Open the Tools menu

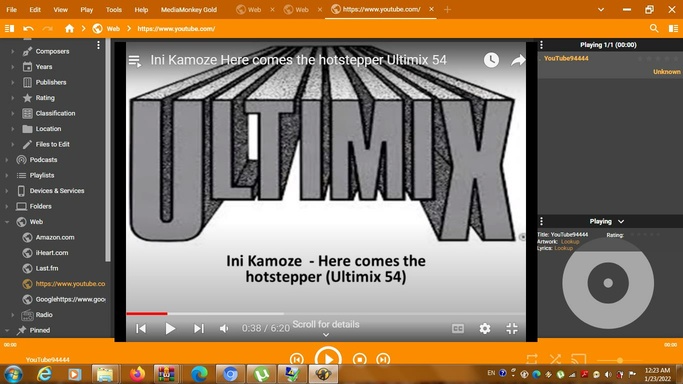[114, 10]
